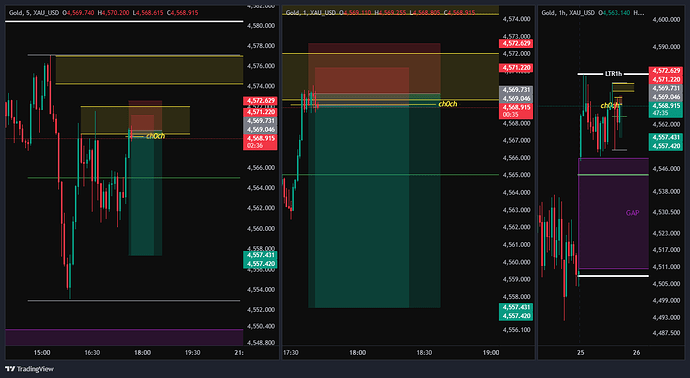This screenshot has width=690, height=378.
Task: Click the 4,571.220 price tag on 5-minute chart
Action: click(260, 112)
